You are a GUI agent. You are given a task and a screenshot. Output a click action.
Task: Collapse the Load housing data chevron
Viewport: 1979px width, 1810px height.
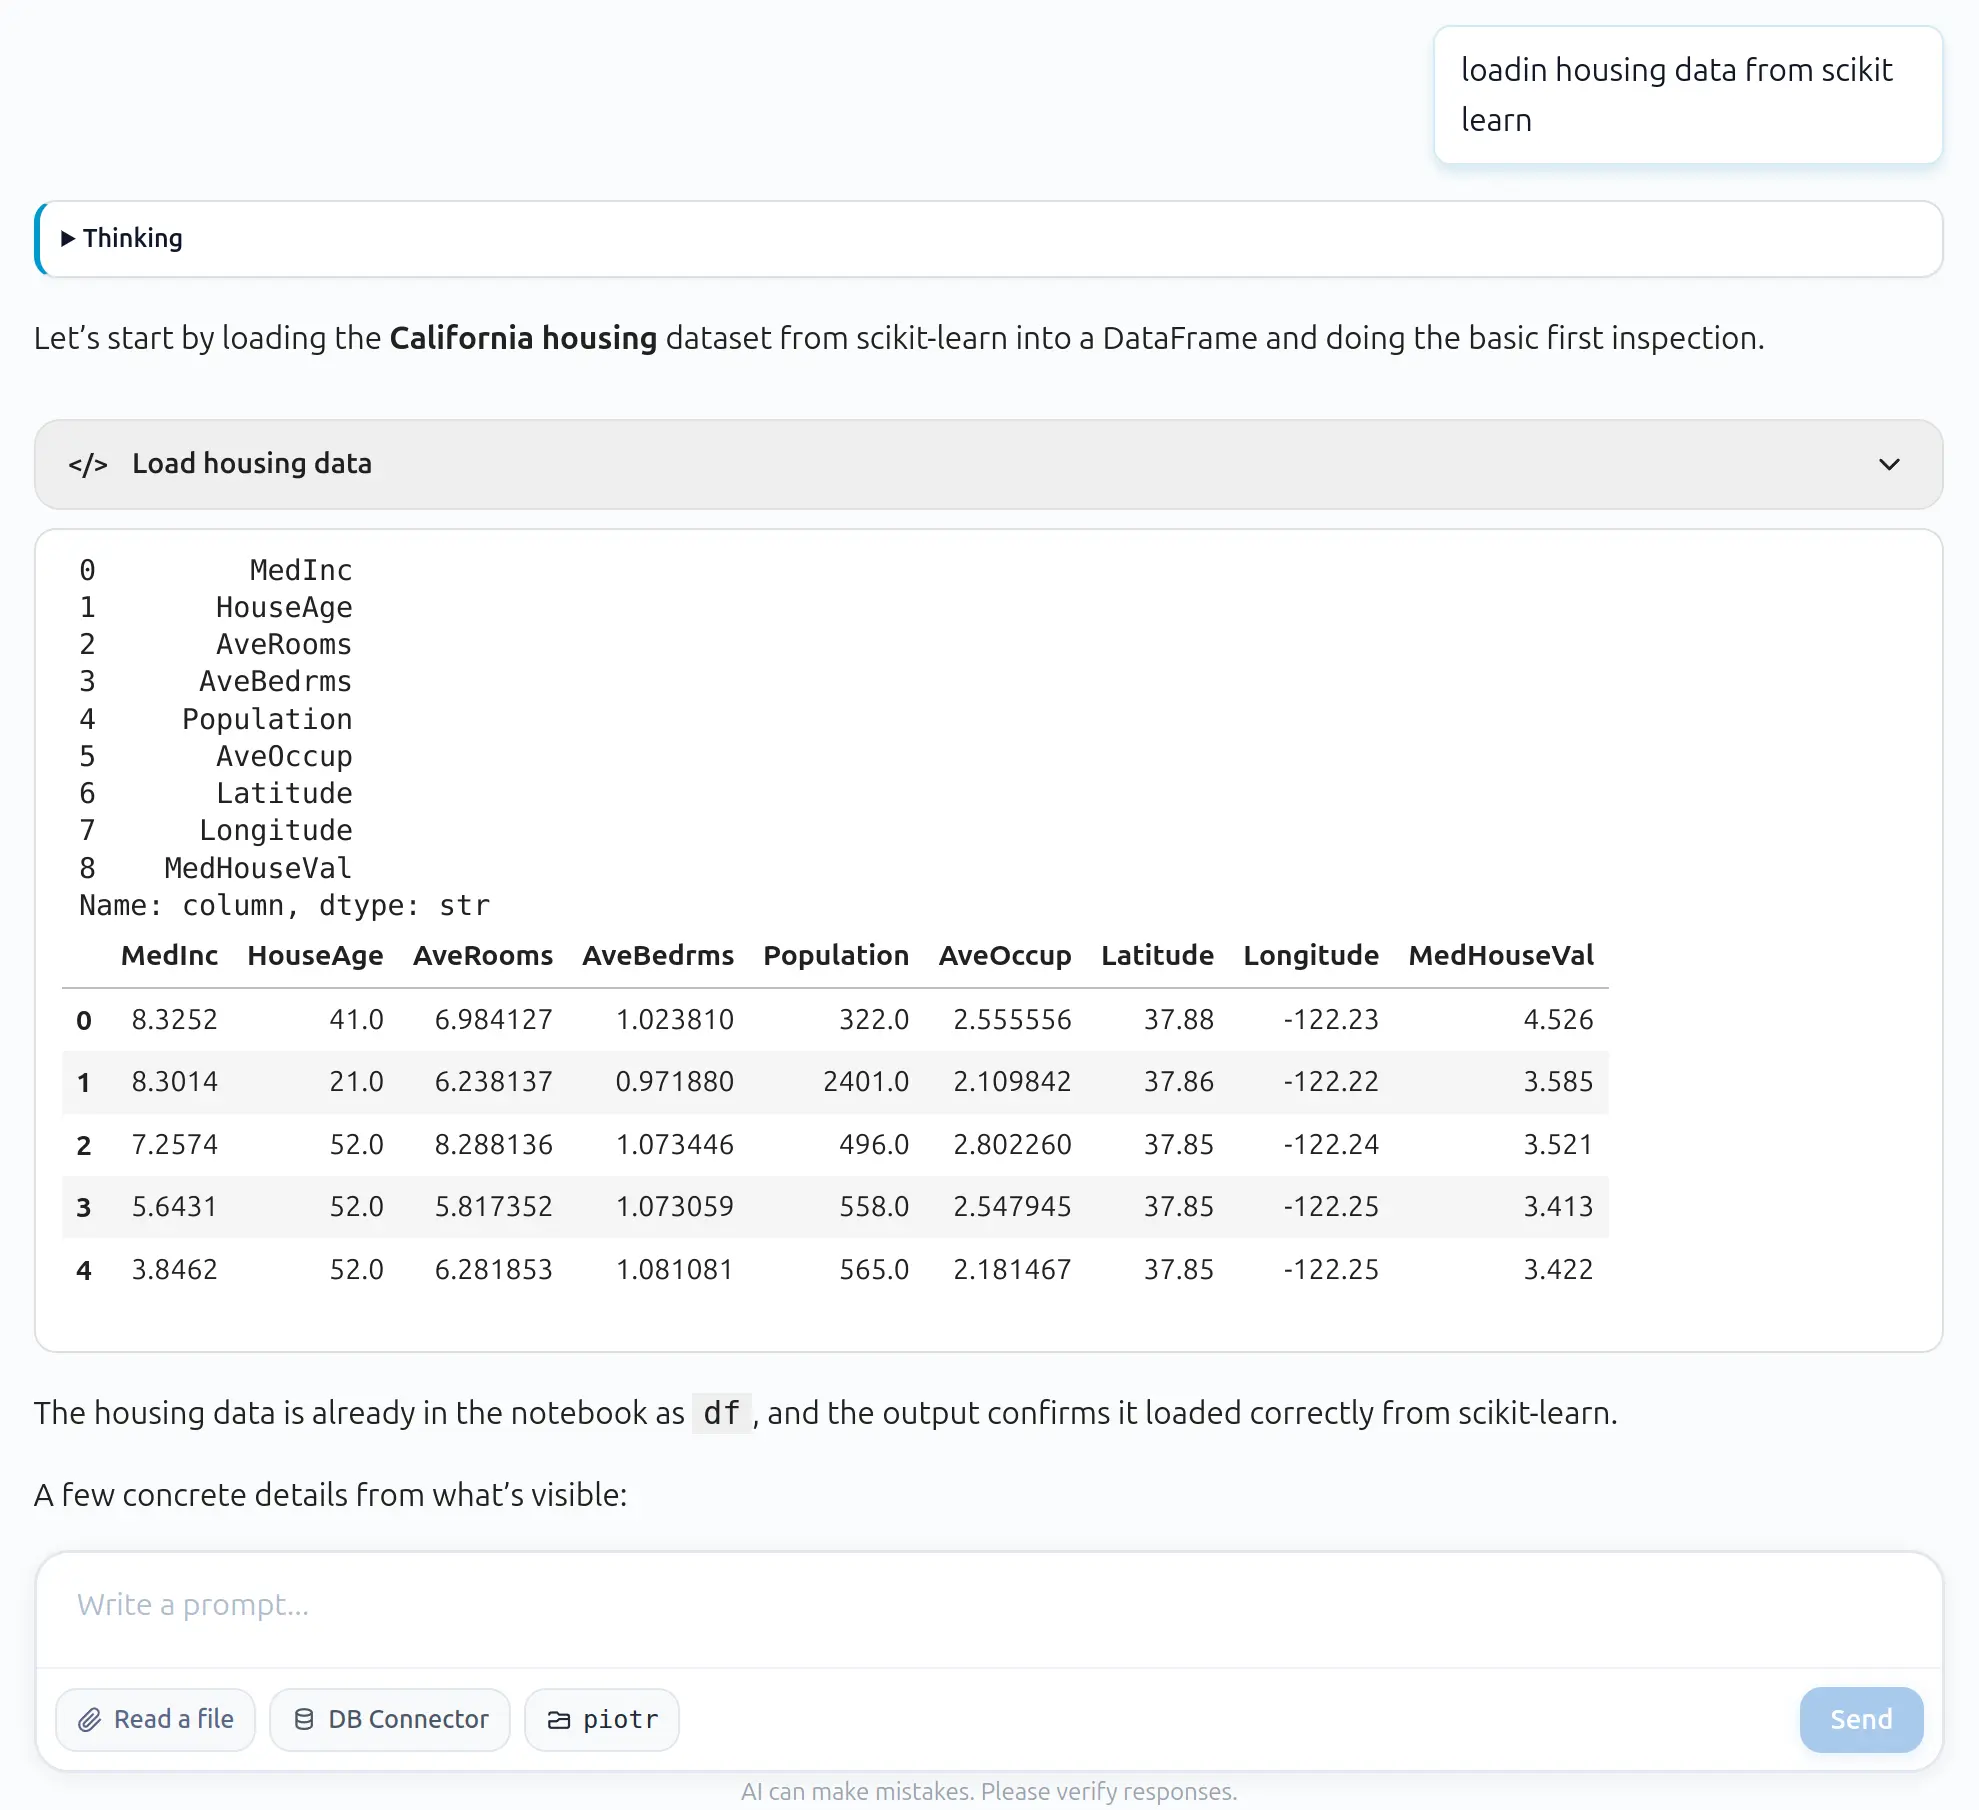pyautogui.click(x=1888, y=464)
